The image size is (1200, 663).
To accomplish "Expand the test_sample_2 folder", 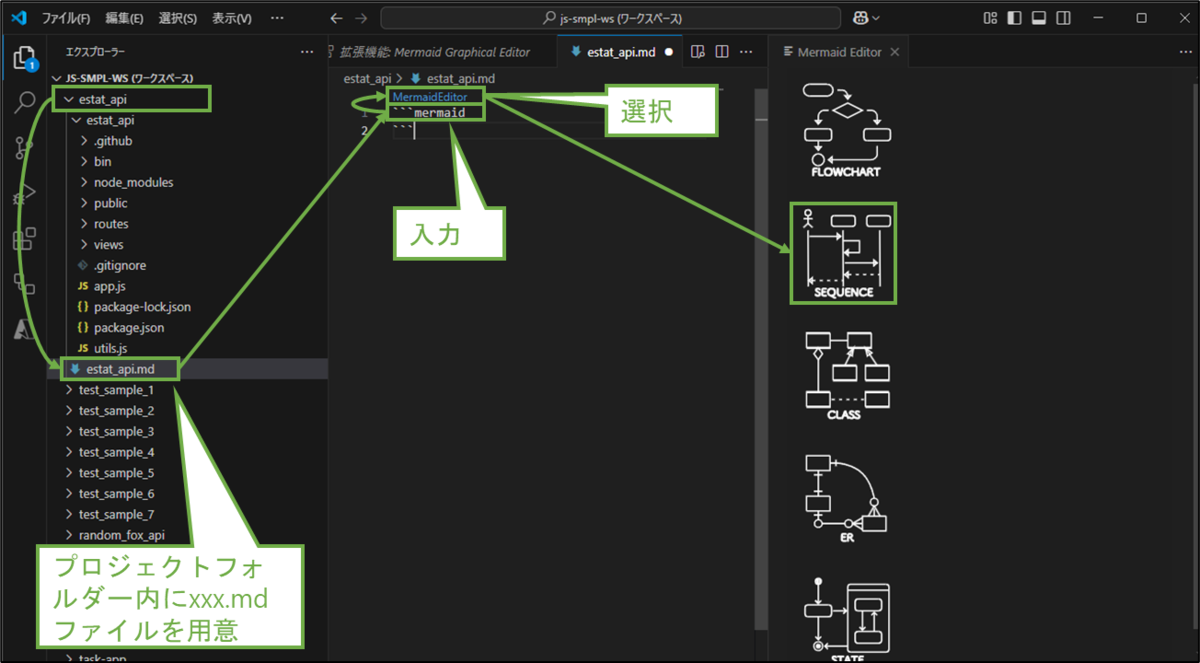I will click(x=116, y=411).
